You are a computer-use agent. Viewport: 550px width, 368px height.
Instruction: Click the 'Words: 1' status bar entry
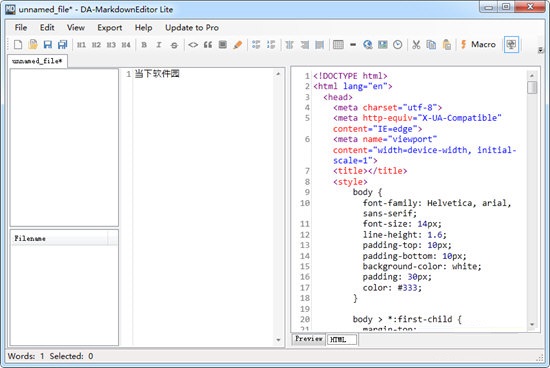click(x=26, y=356)
